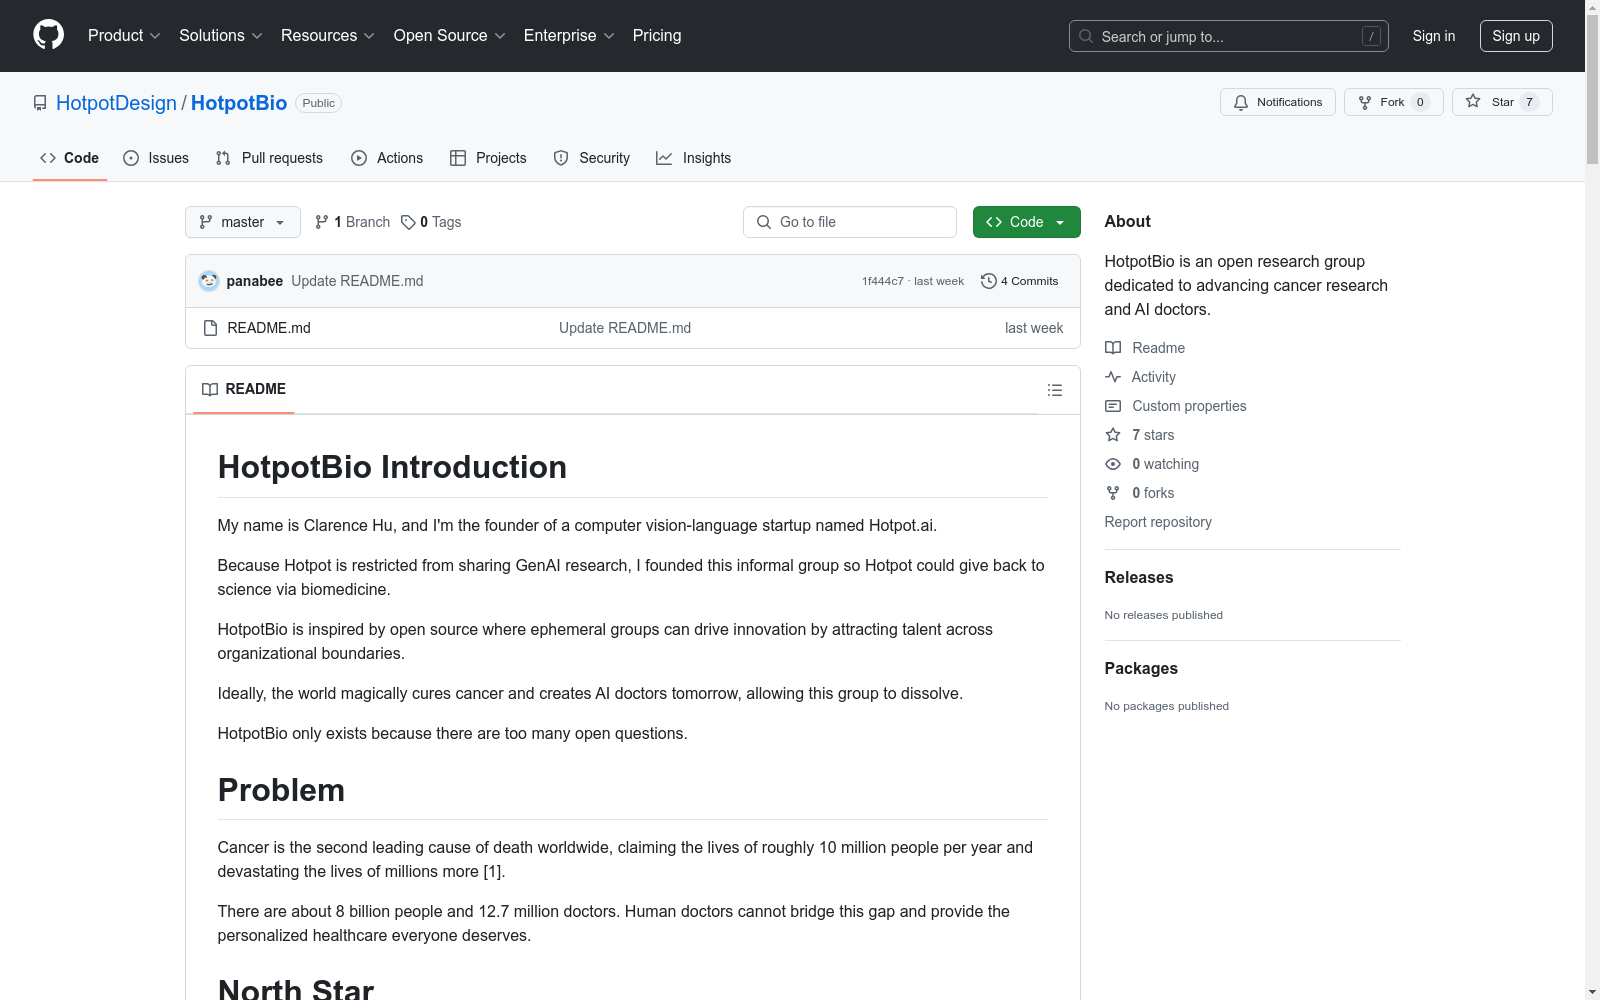Focus the Go to file input

(x=850, y=222)
